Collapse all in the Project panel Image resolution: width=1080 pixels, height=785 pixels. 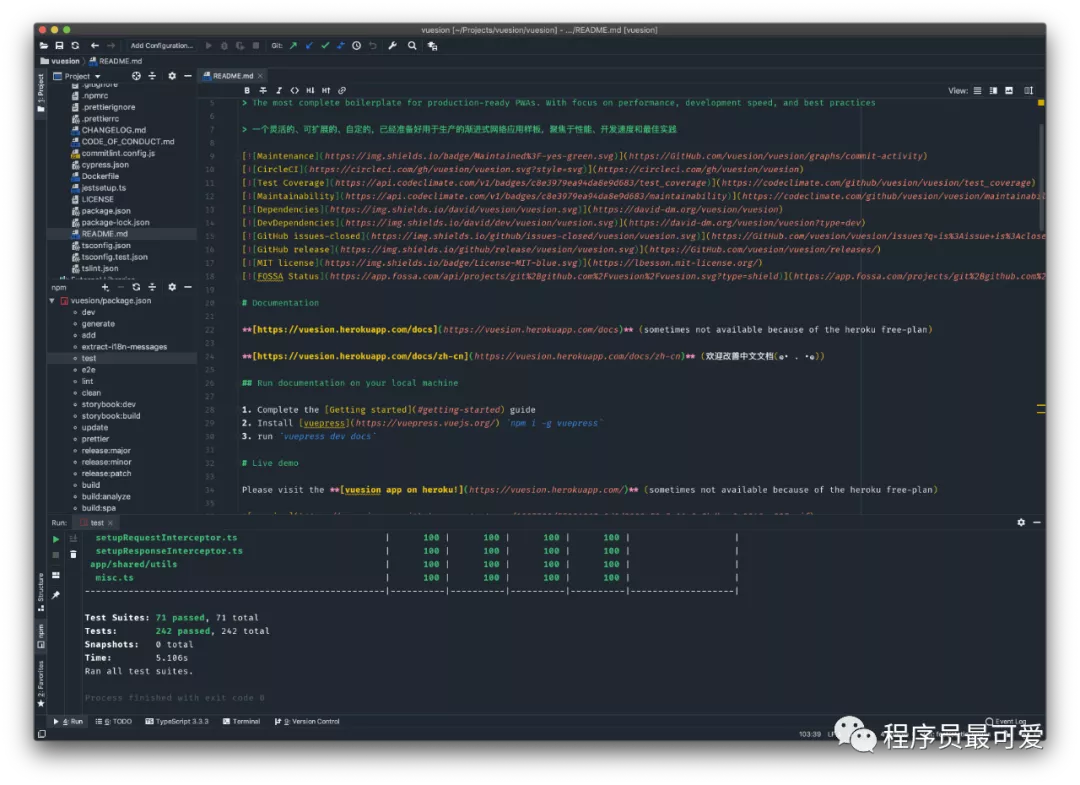point(152,76)
